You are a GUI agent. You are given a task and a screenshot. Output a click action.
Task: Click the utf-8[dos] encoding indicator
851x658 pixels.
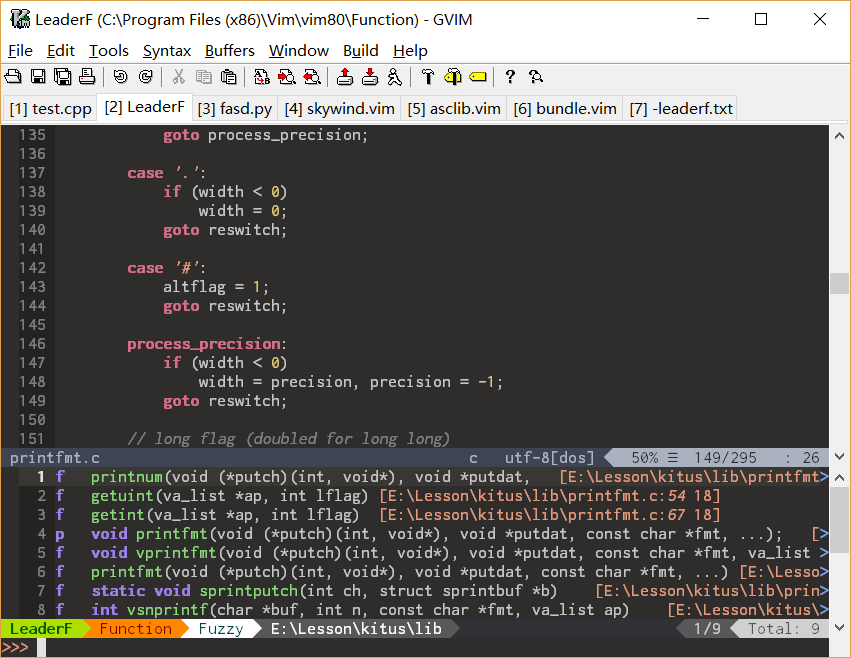click(550, 458)
